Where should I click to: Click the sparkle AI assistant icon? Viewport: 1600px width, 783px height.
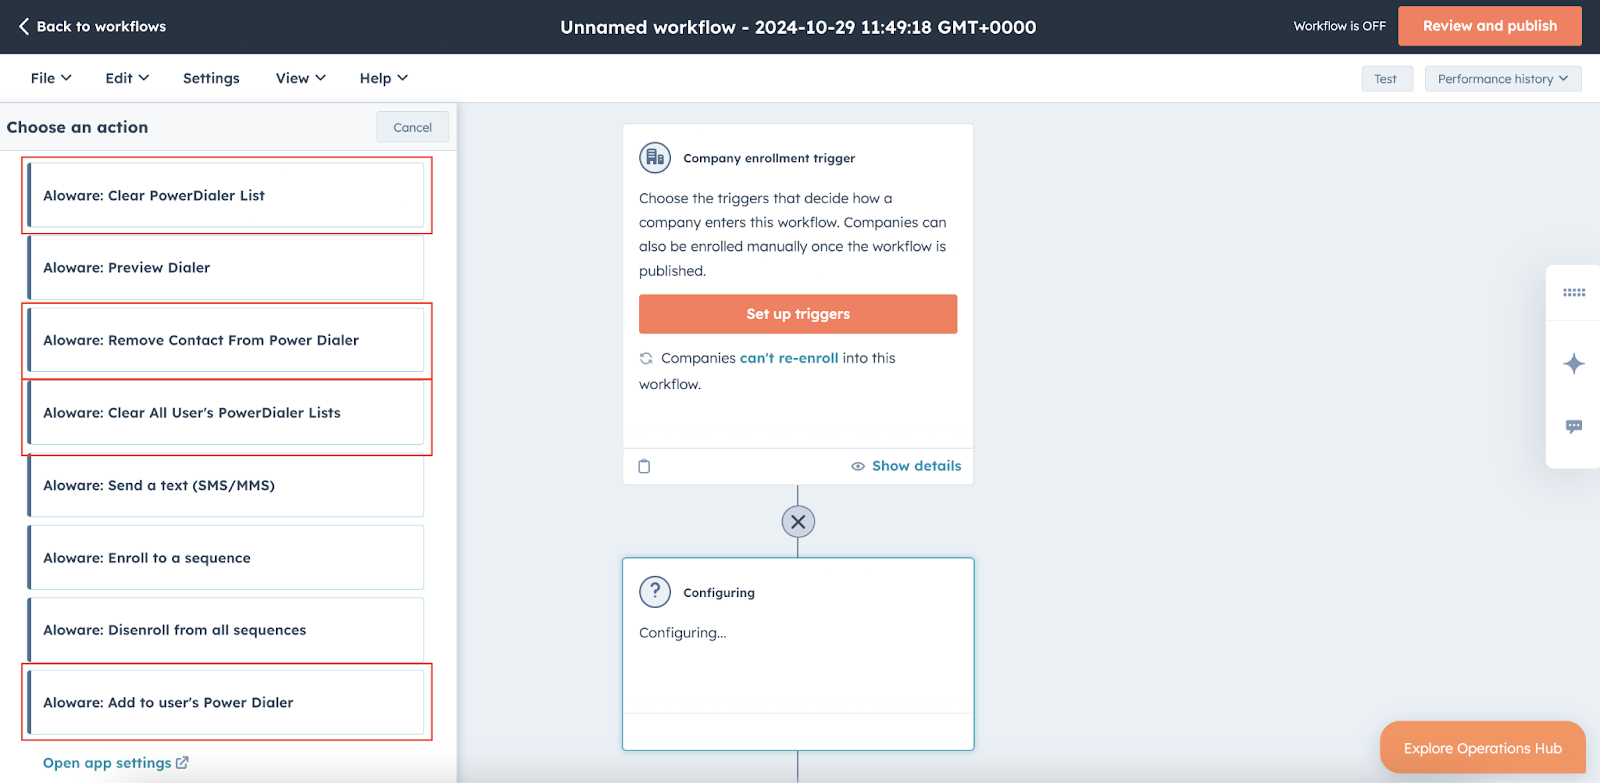pos(1574,364)
